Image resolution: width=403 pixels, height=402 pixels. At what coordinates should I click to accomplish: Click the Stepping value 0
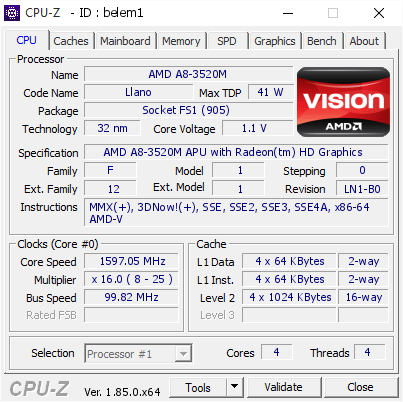[362, 170]
